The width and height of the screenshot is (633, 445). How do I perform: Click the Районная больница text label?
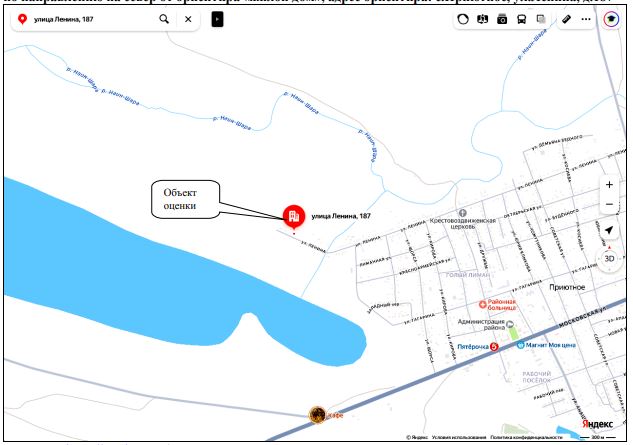pyautogui.click(x=502, y=304)
